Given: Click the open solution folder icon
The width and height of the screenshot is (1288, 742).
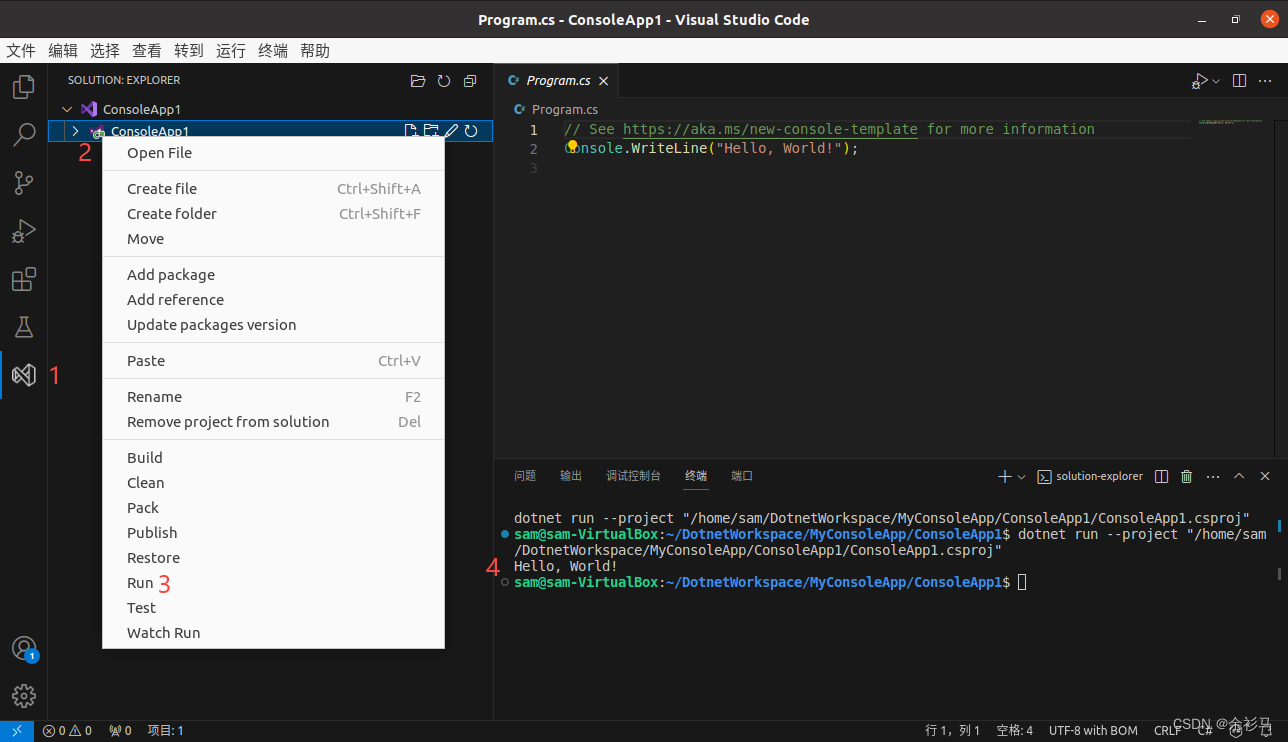Looking at the screenshot, I should pos(418,81).
